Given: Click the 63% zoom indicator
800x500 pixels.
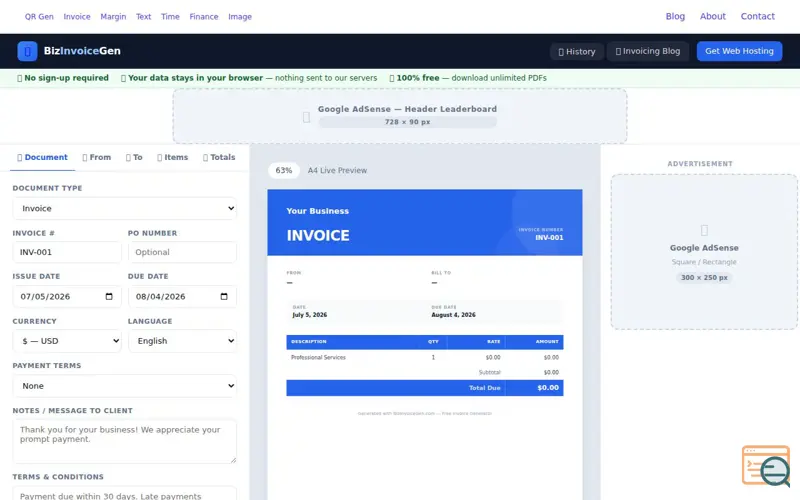Looking at the screenshot, I should (x=284, y=170).
